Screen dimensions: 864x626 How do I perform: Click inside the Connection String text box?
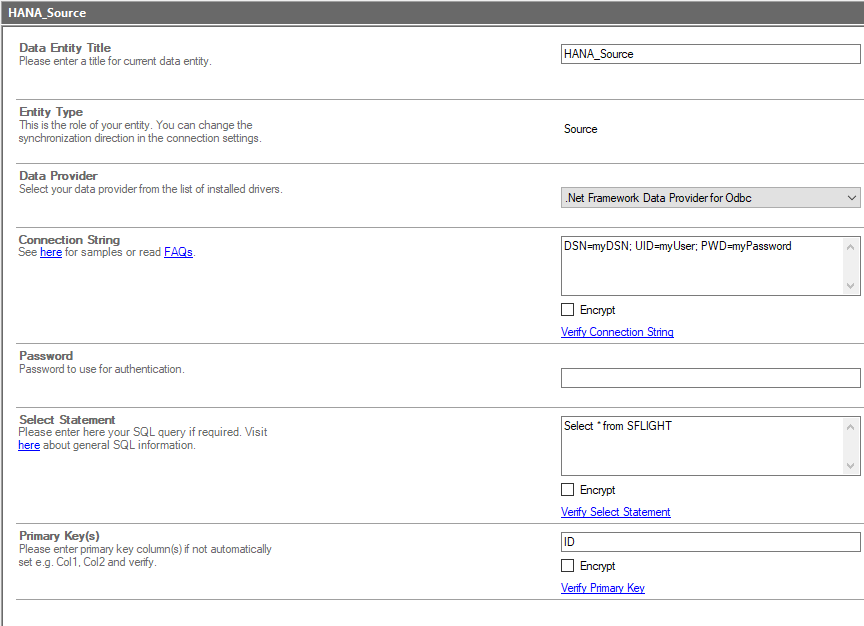(702, 265)
